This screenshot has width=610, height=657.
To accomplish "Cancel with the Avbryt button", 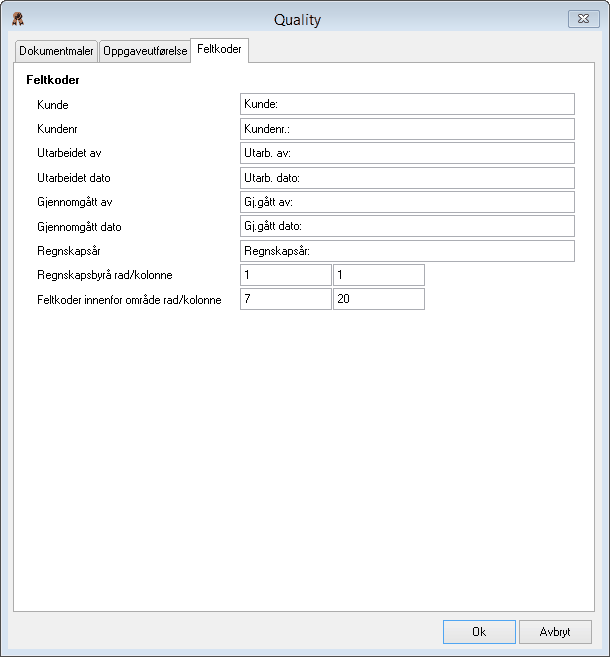I will tap(555, 632).
